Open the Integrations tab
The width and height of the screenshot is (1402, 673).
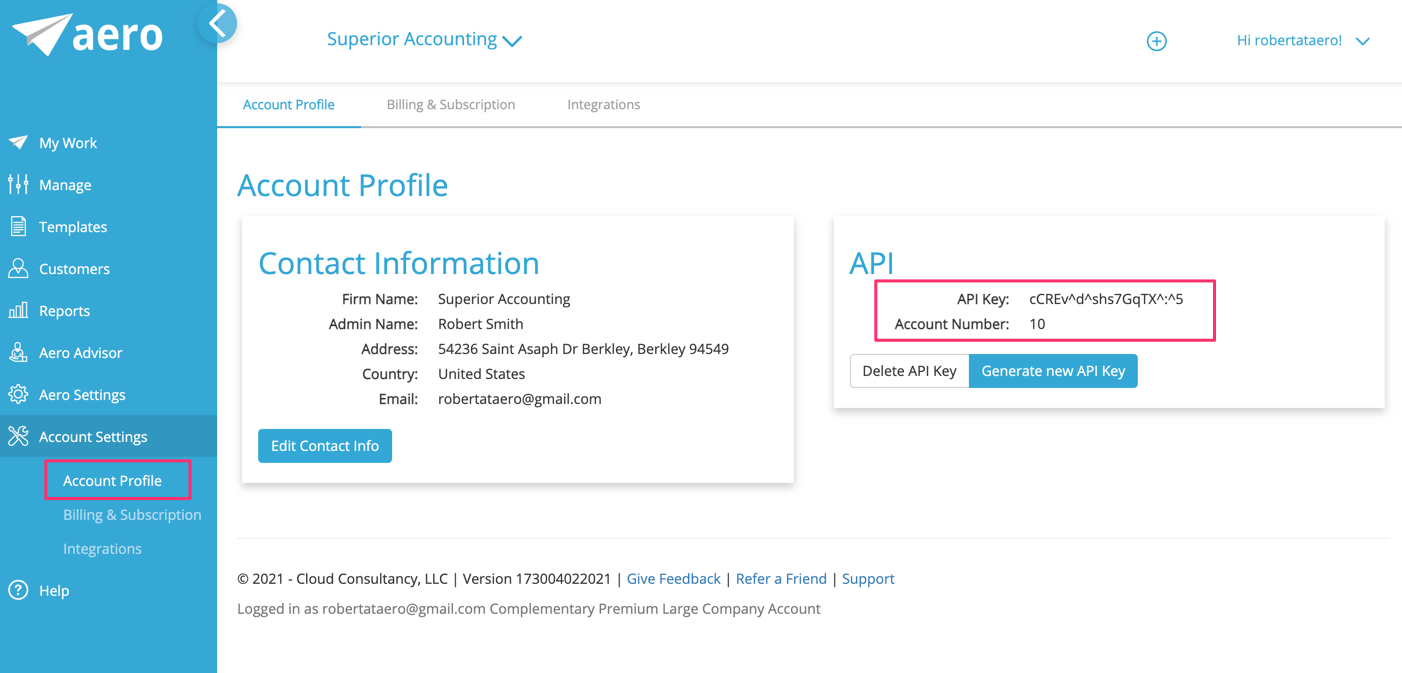(603, 104)
